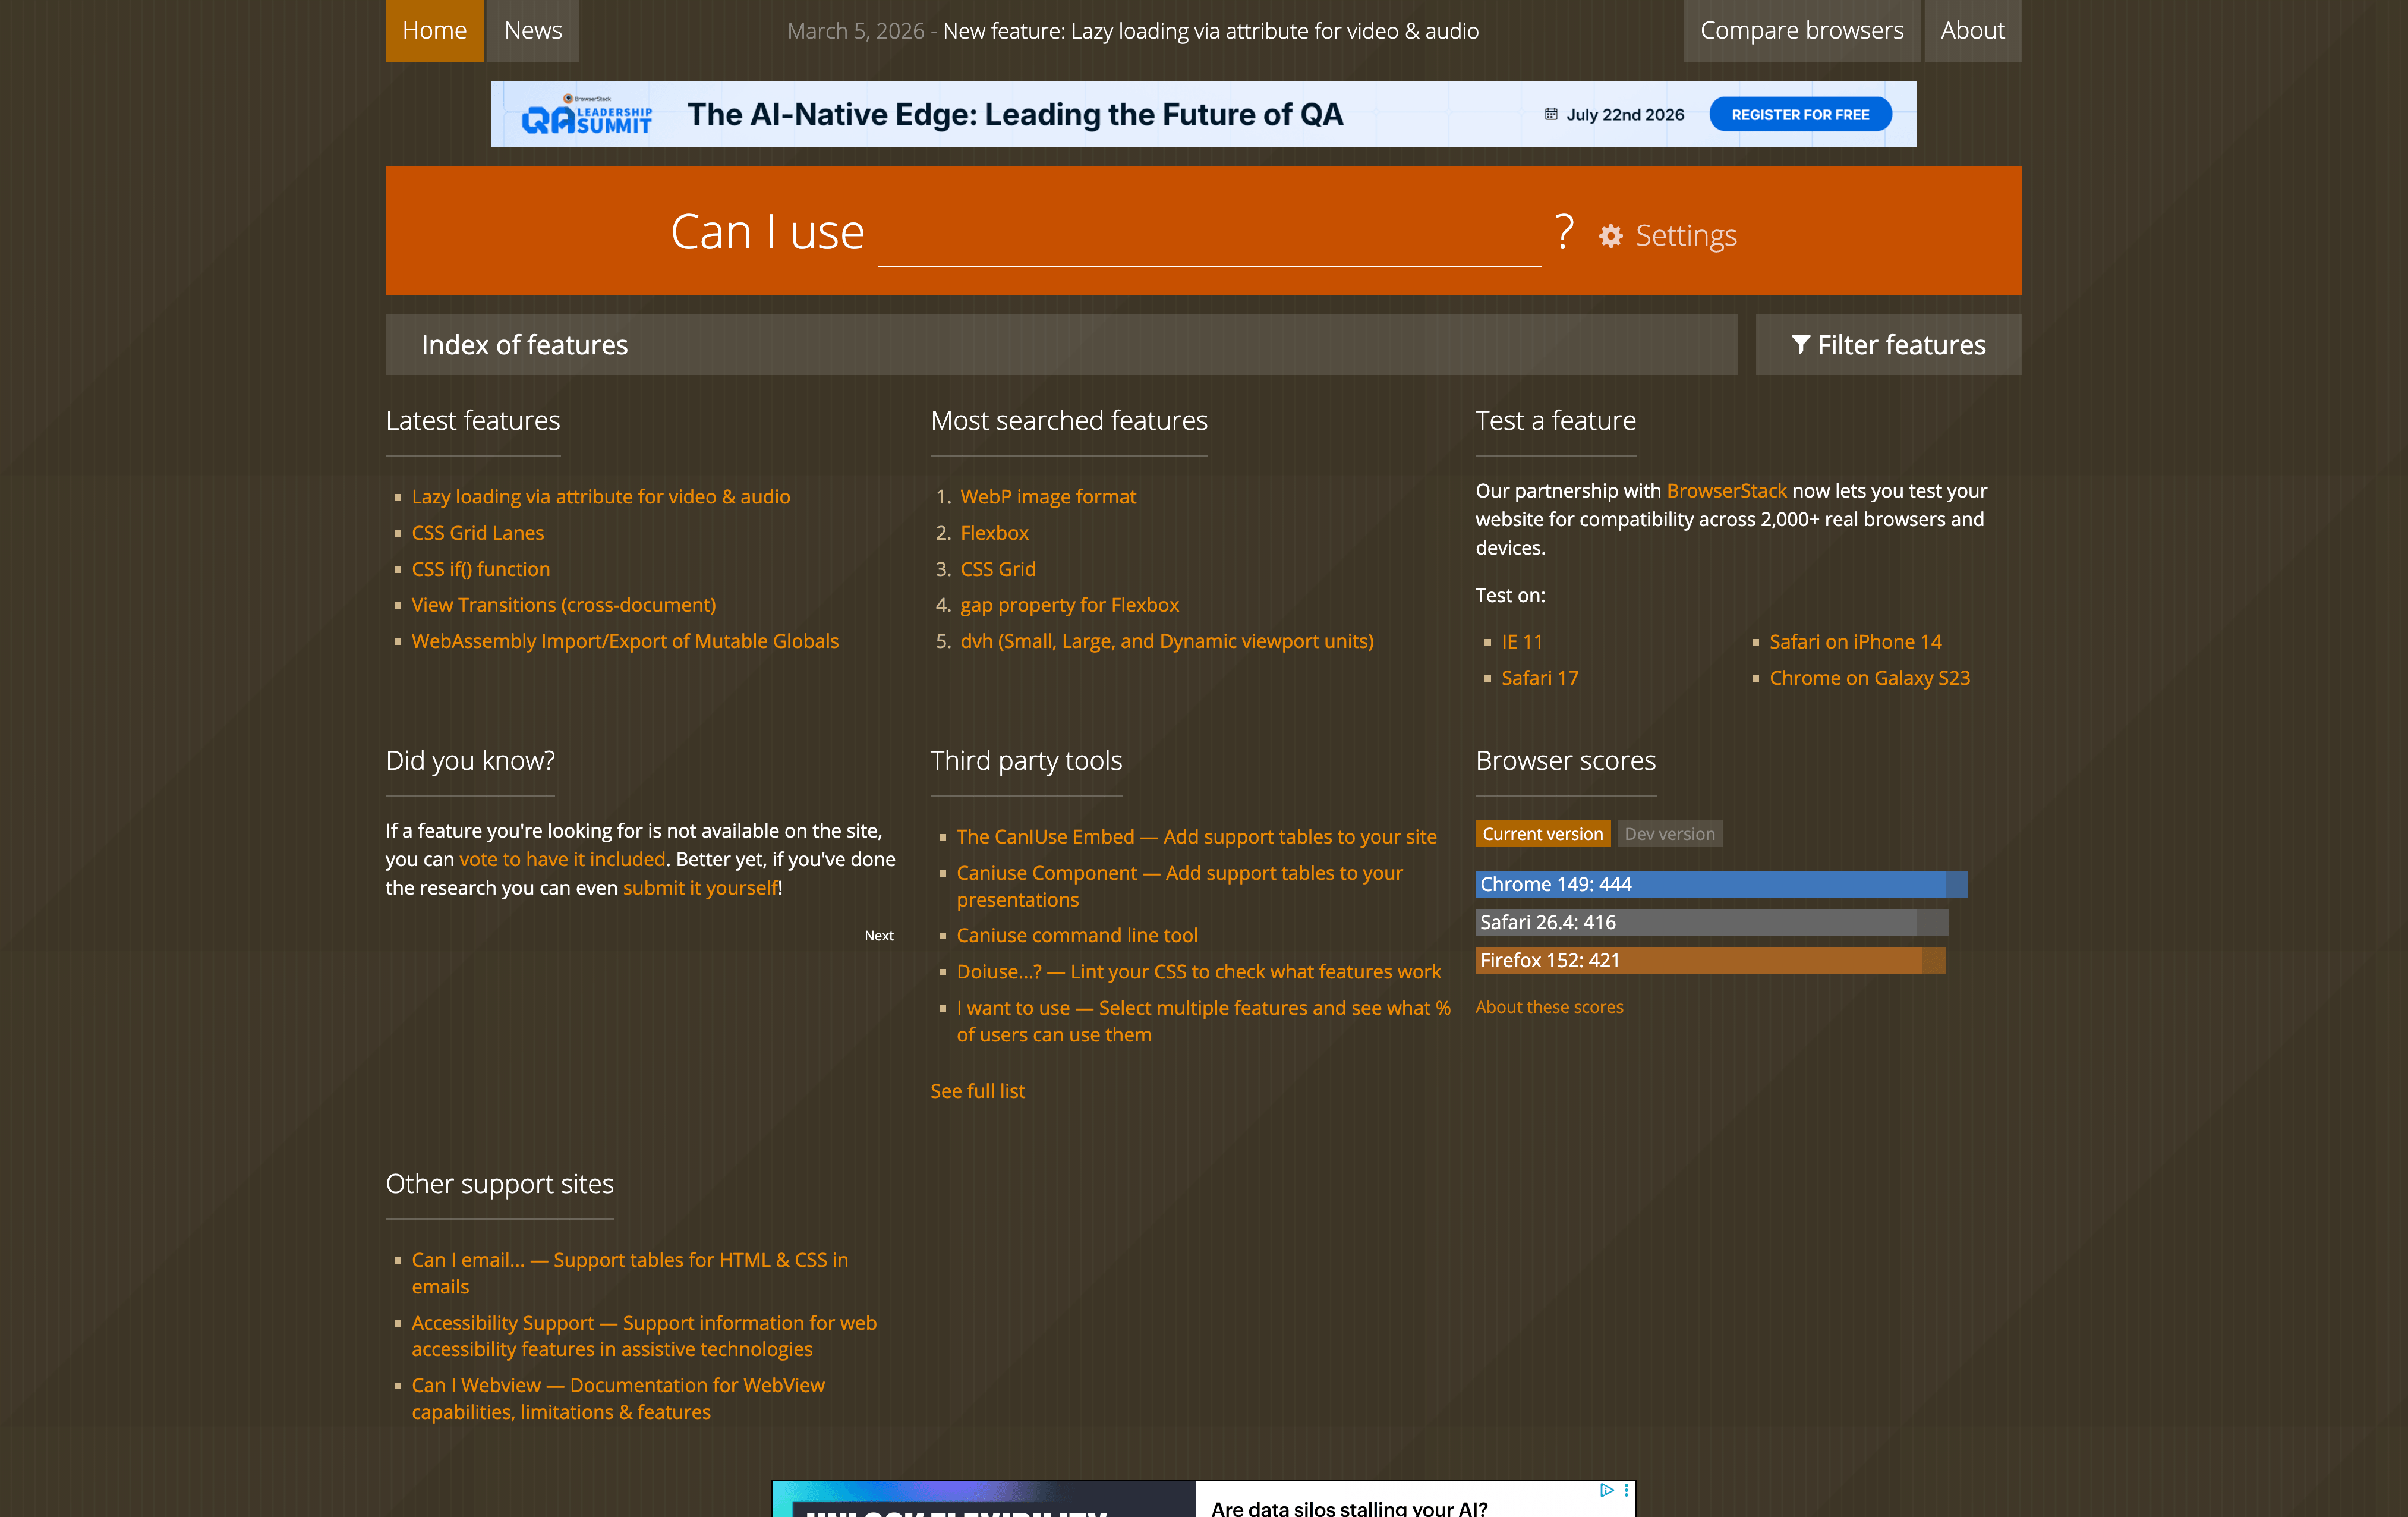Click submit it yourself link
2408x1517 pixels.
(x=700, y=888)
